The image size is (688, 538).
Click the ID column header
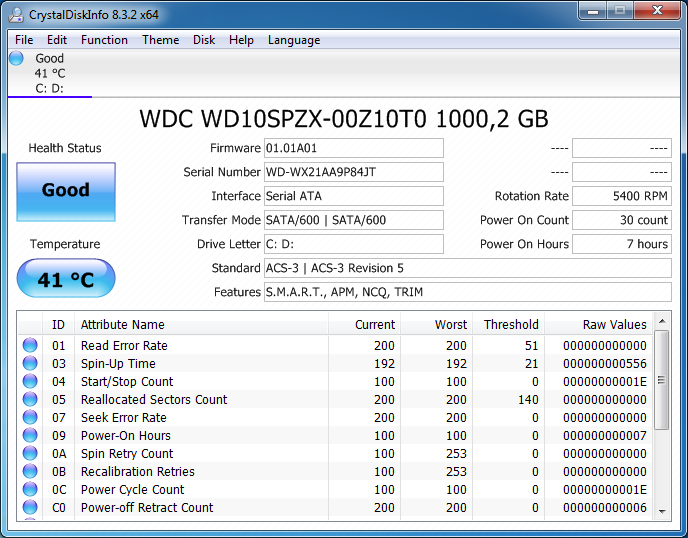[58, 324]
